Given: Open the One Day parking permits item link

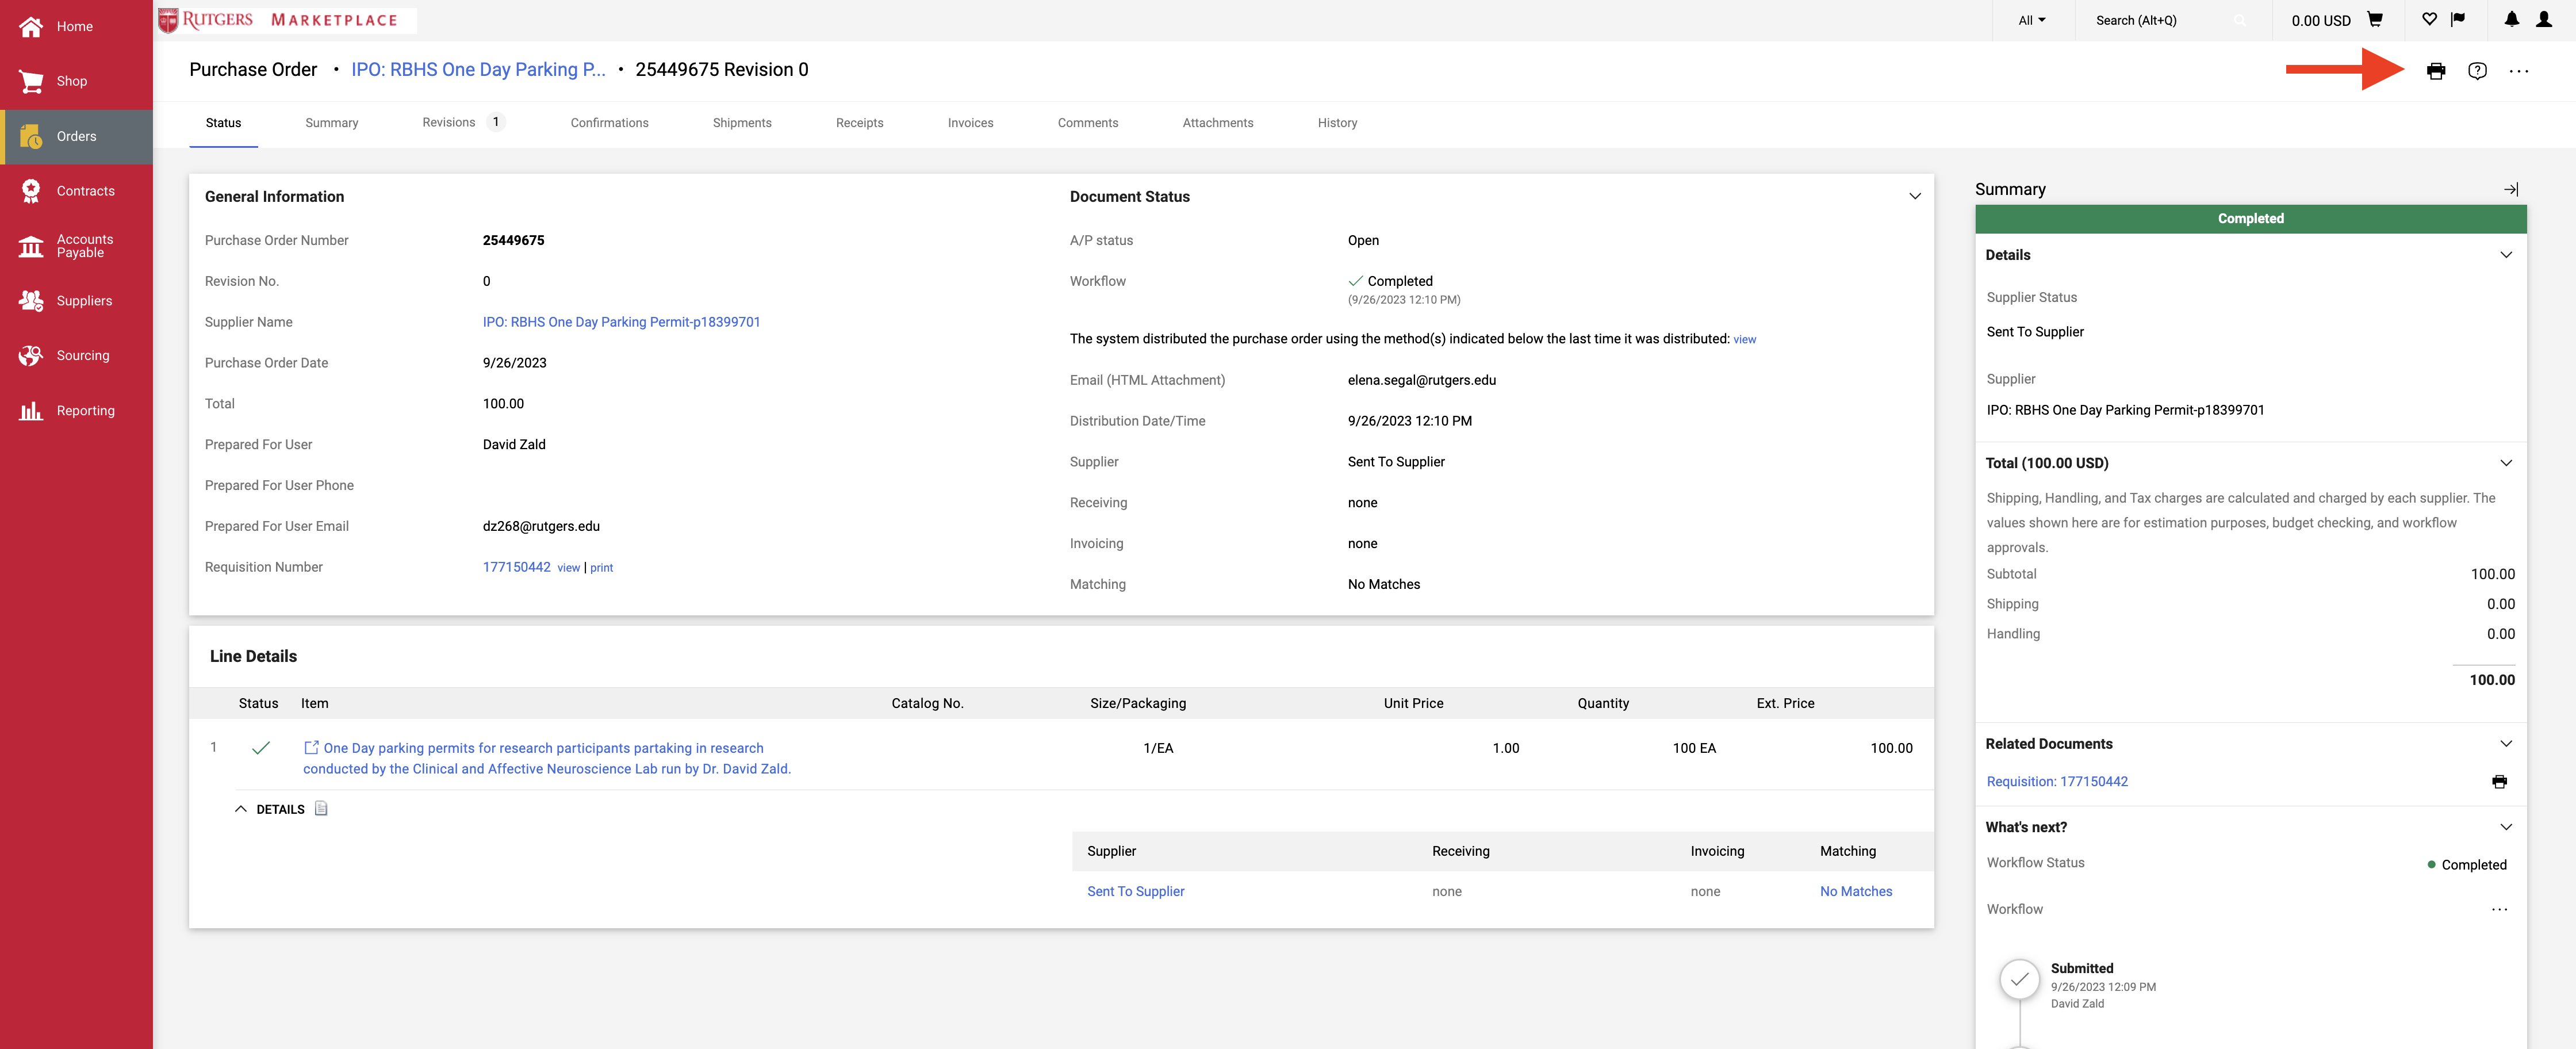Looking at the screenshot, I should click(547, 758).
